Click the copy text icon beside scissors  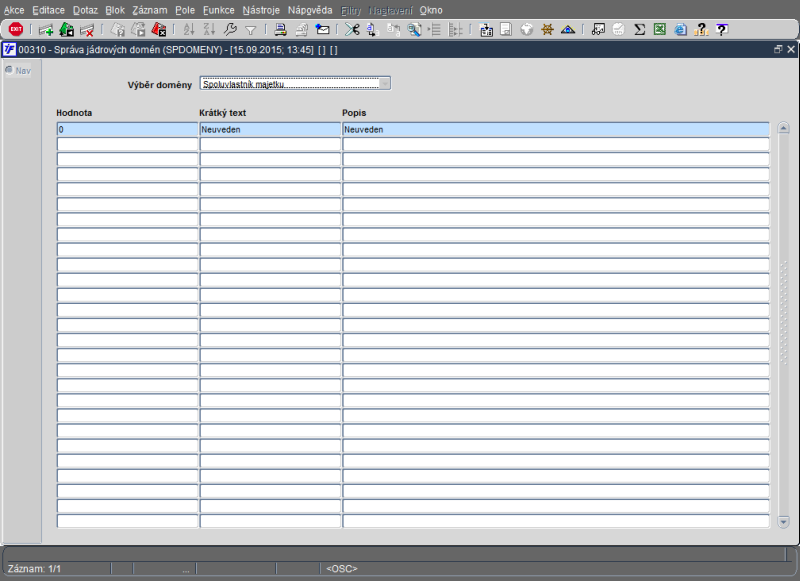[372, 30]
